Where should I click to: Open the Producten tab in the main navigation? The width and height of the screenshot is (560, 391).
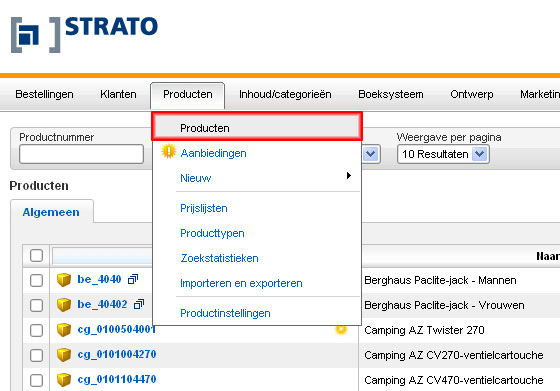[188, 94]
